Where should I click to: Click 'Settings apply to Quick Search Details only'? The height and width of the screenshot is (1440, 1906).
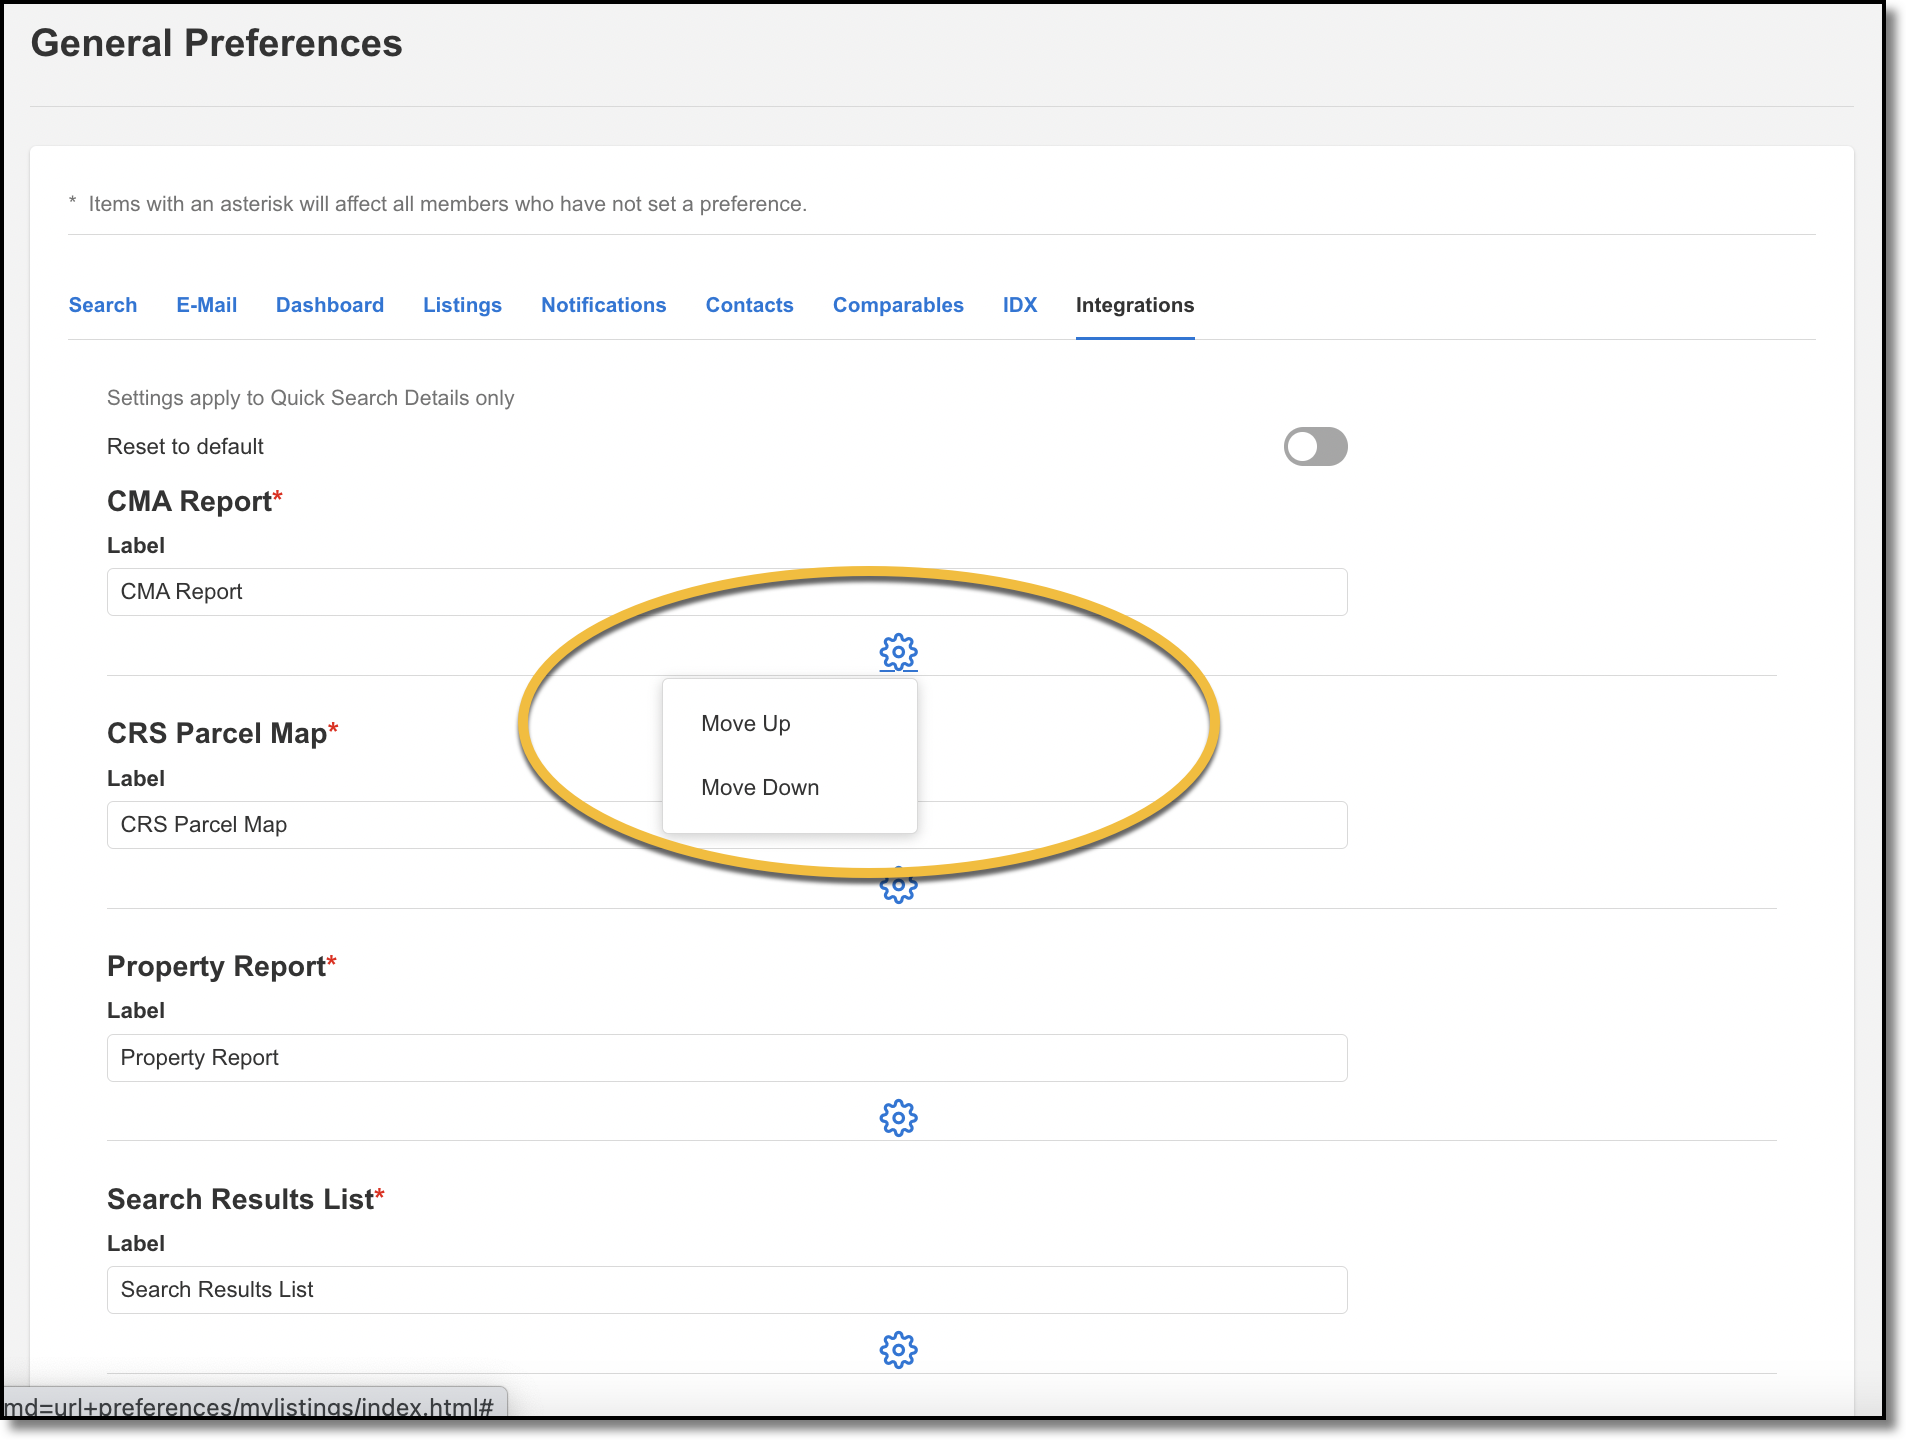[310, 398]
